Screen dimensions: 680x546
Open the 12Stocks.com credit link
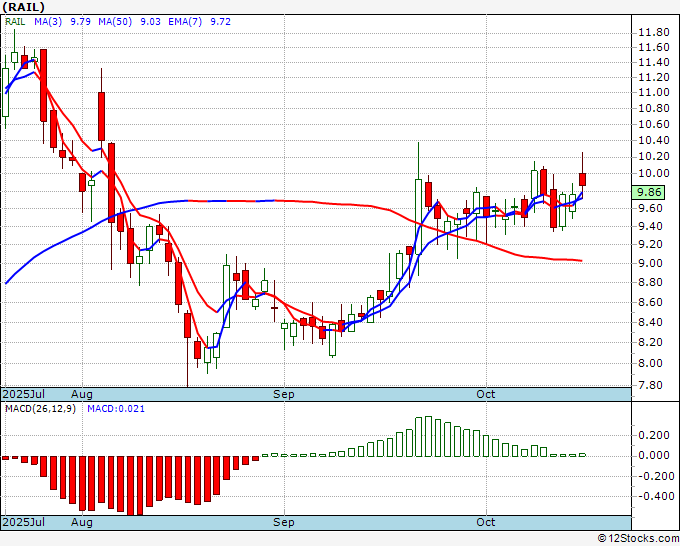(x=638, y=539)
